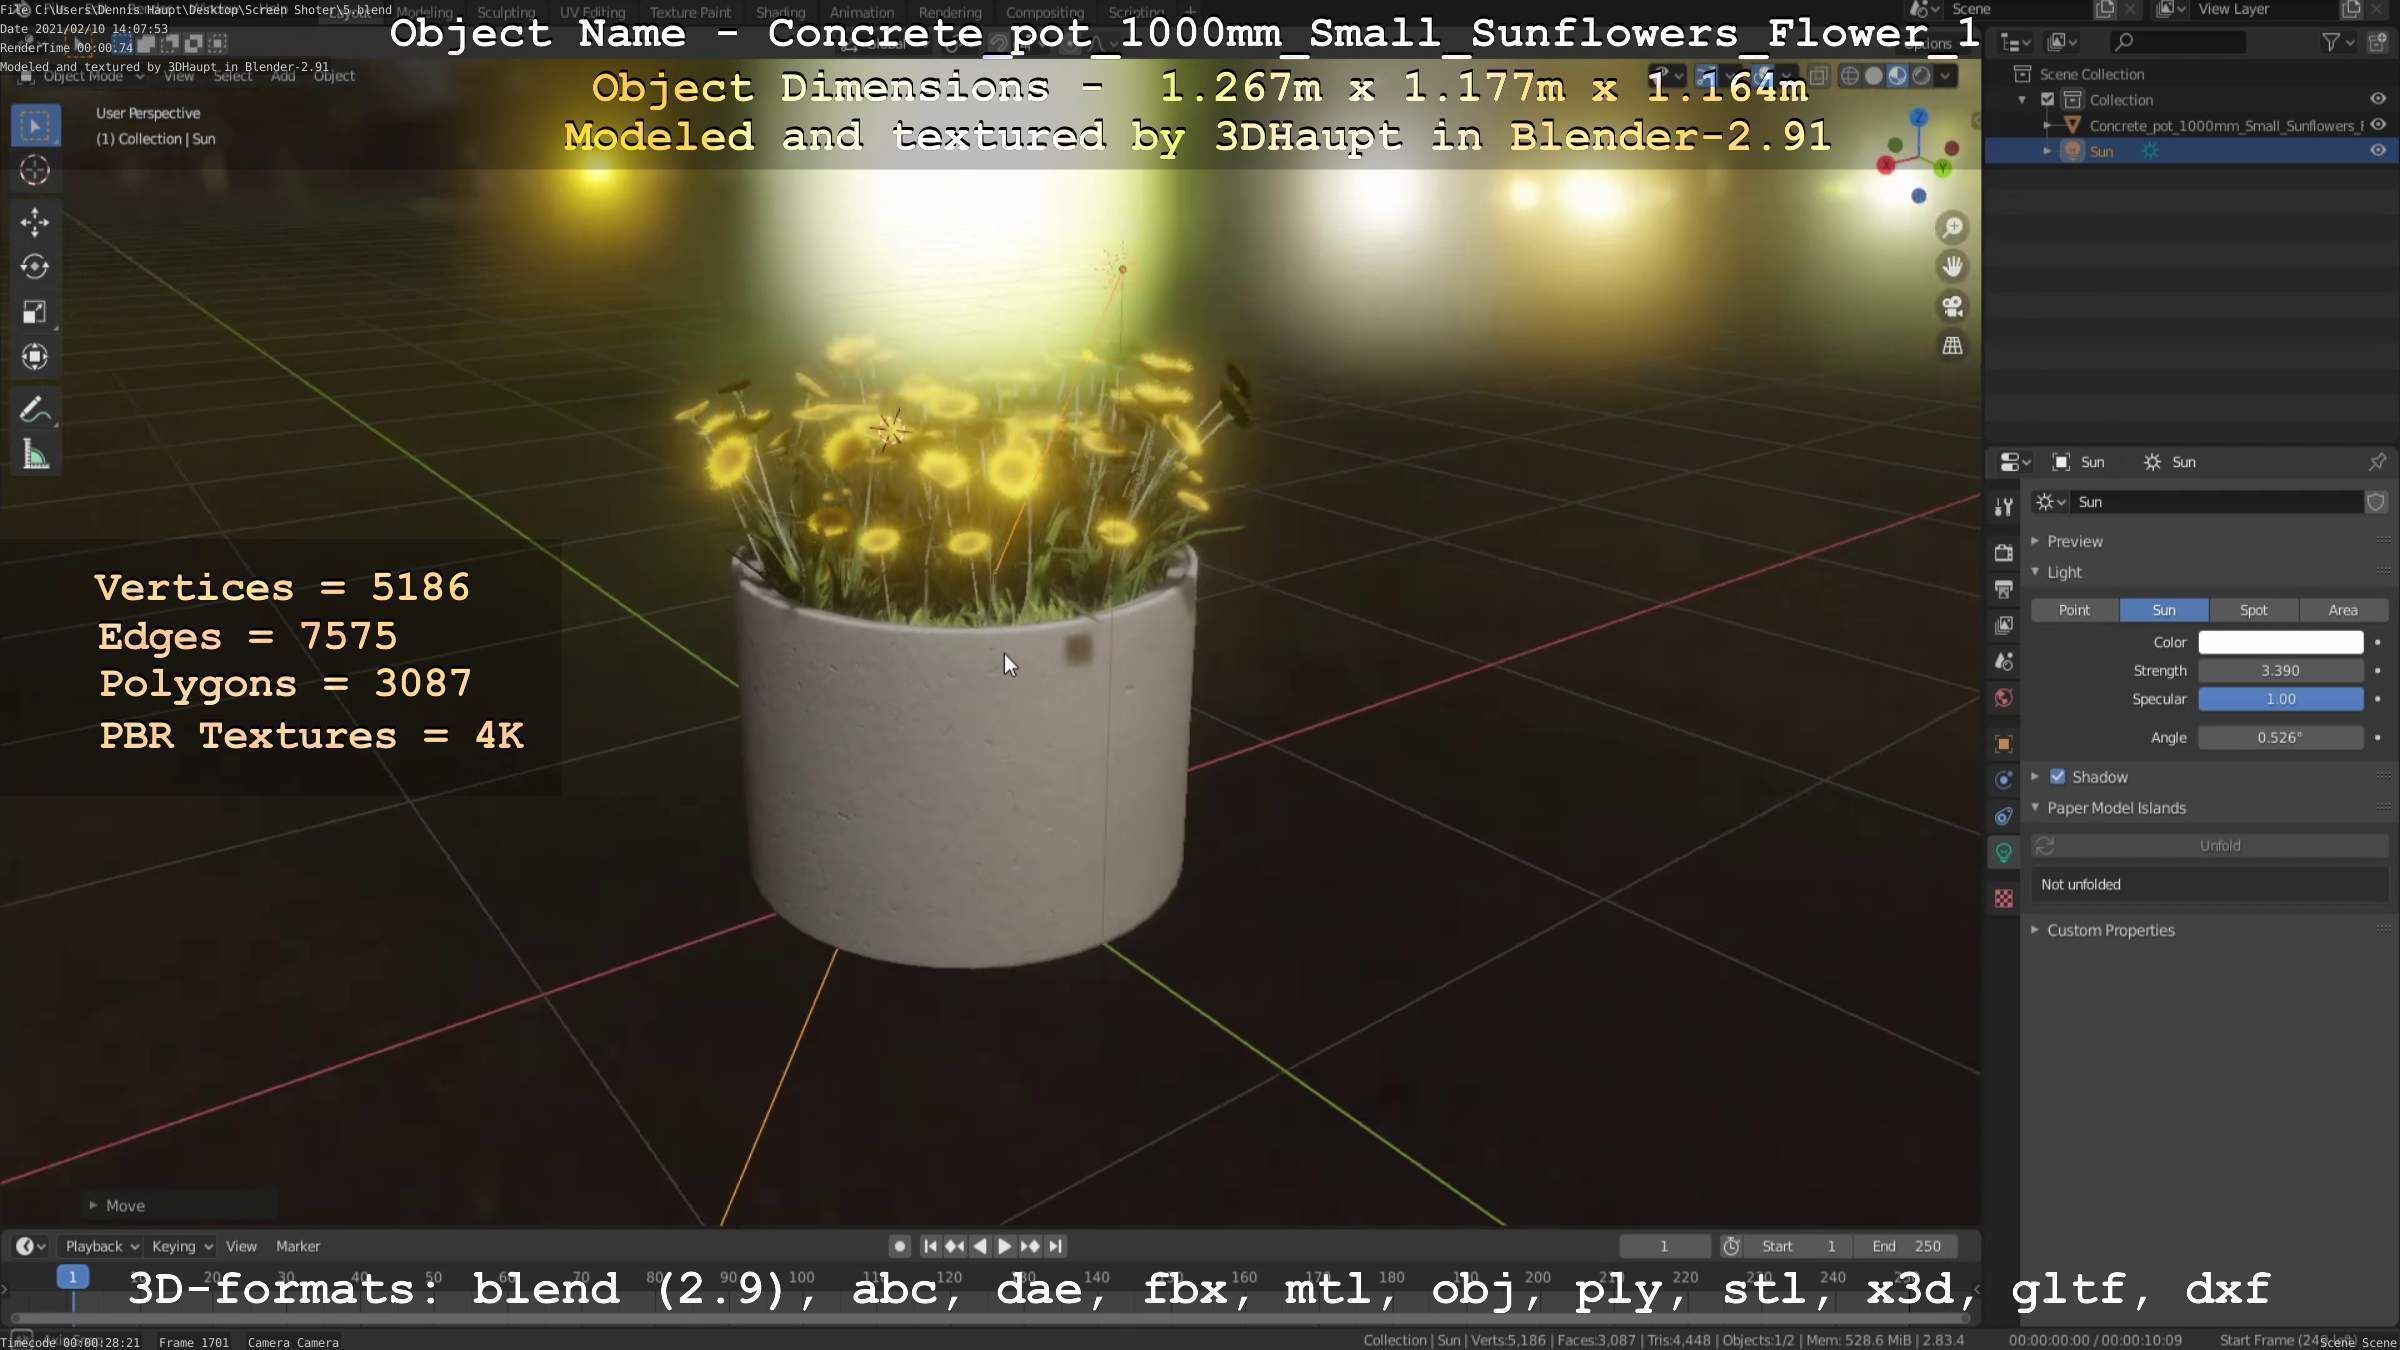Open the timeline Marker menu
The image size is (2400, 1350).
(298, 1246)
